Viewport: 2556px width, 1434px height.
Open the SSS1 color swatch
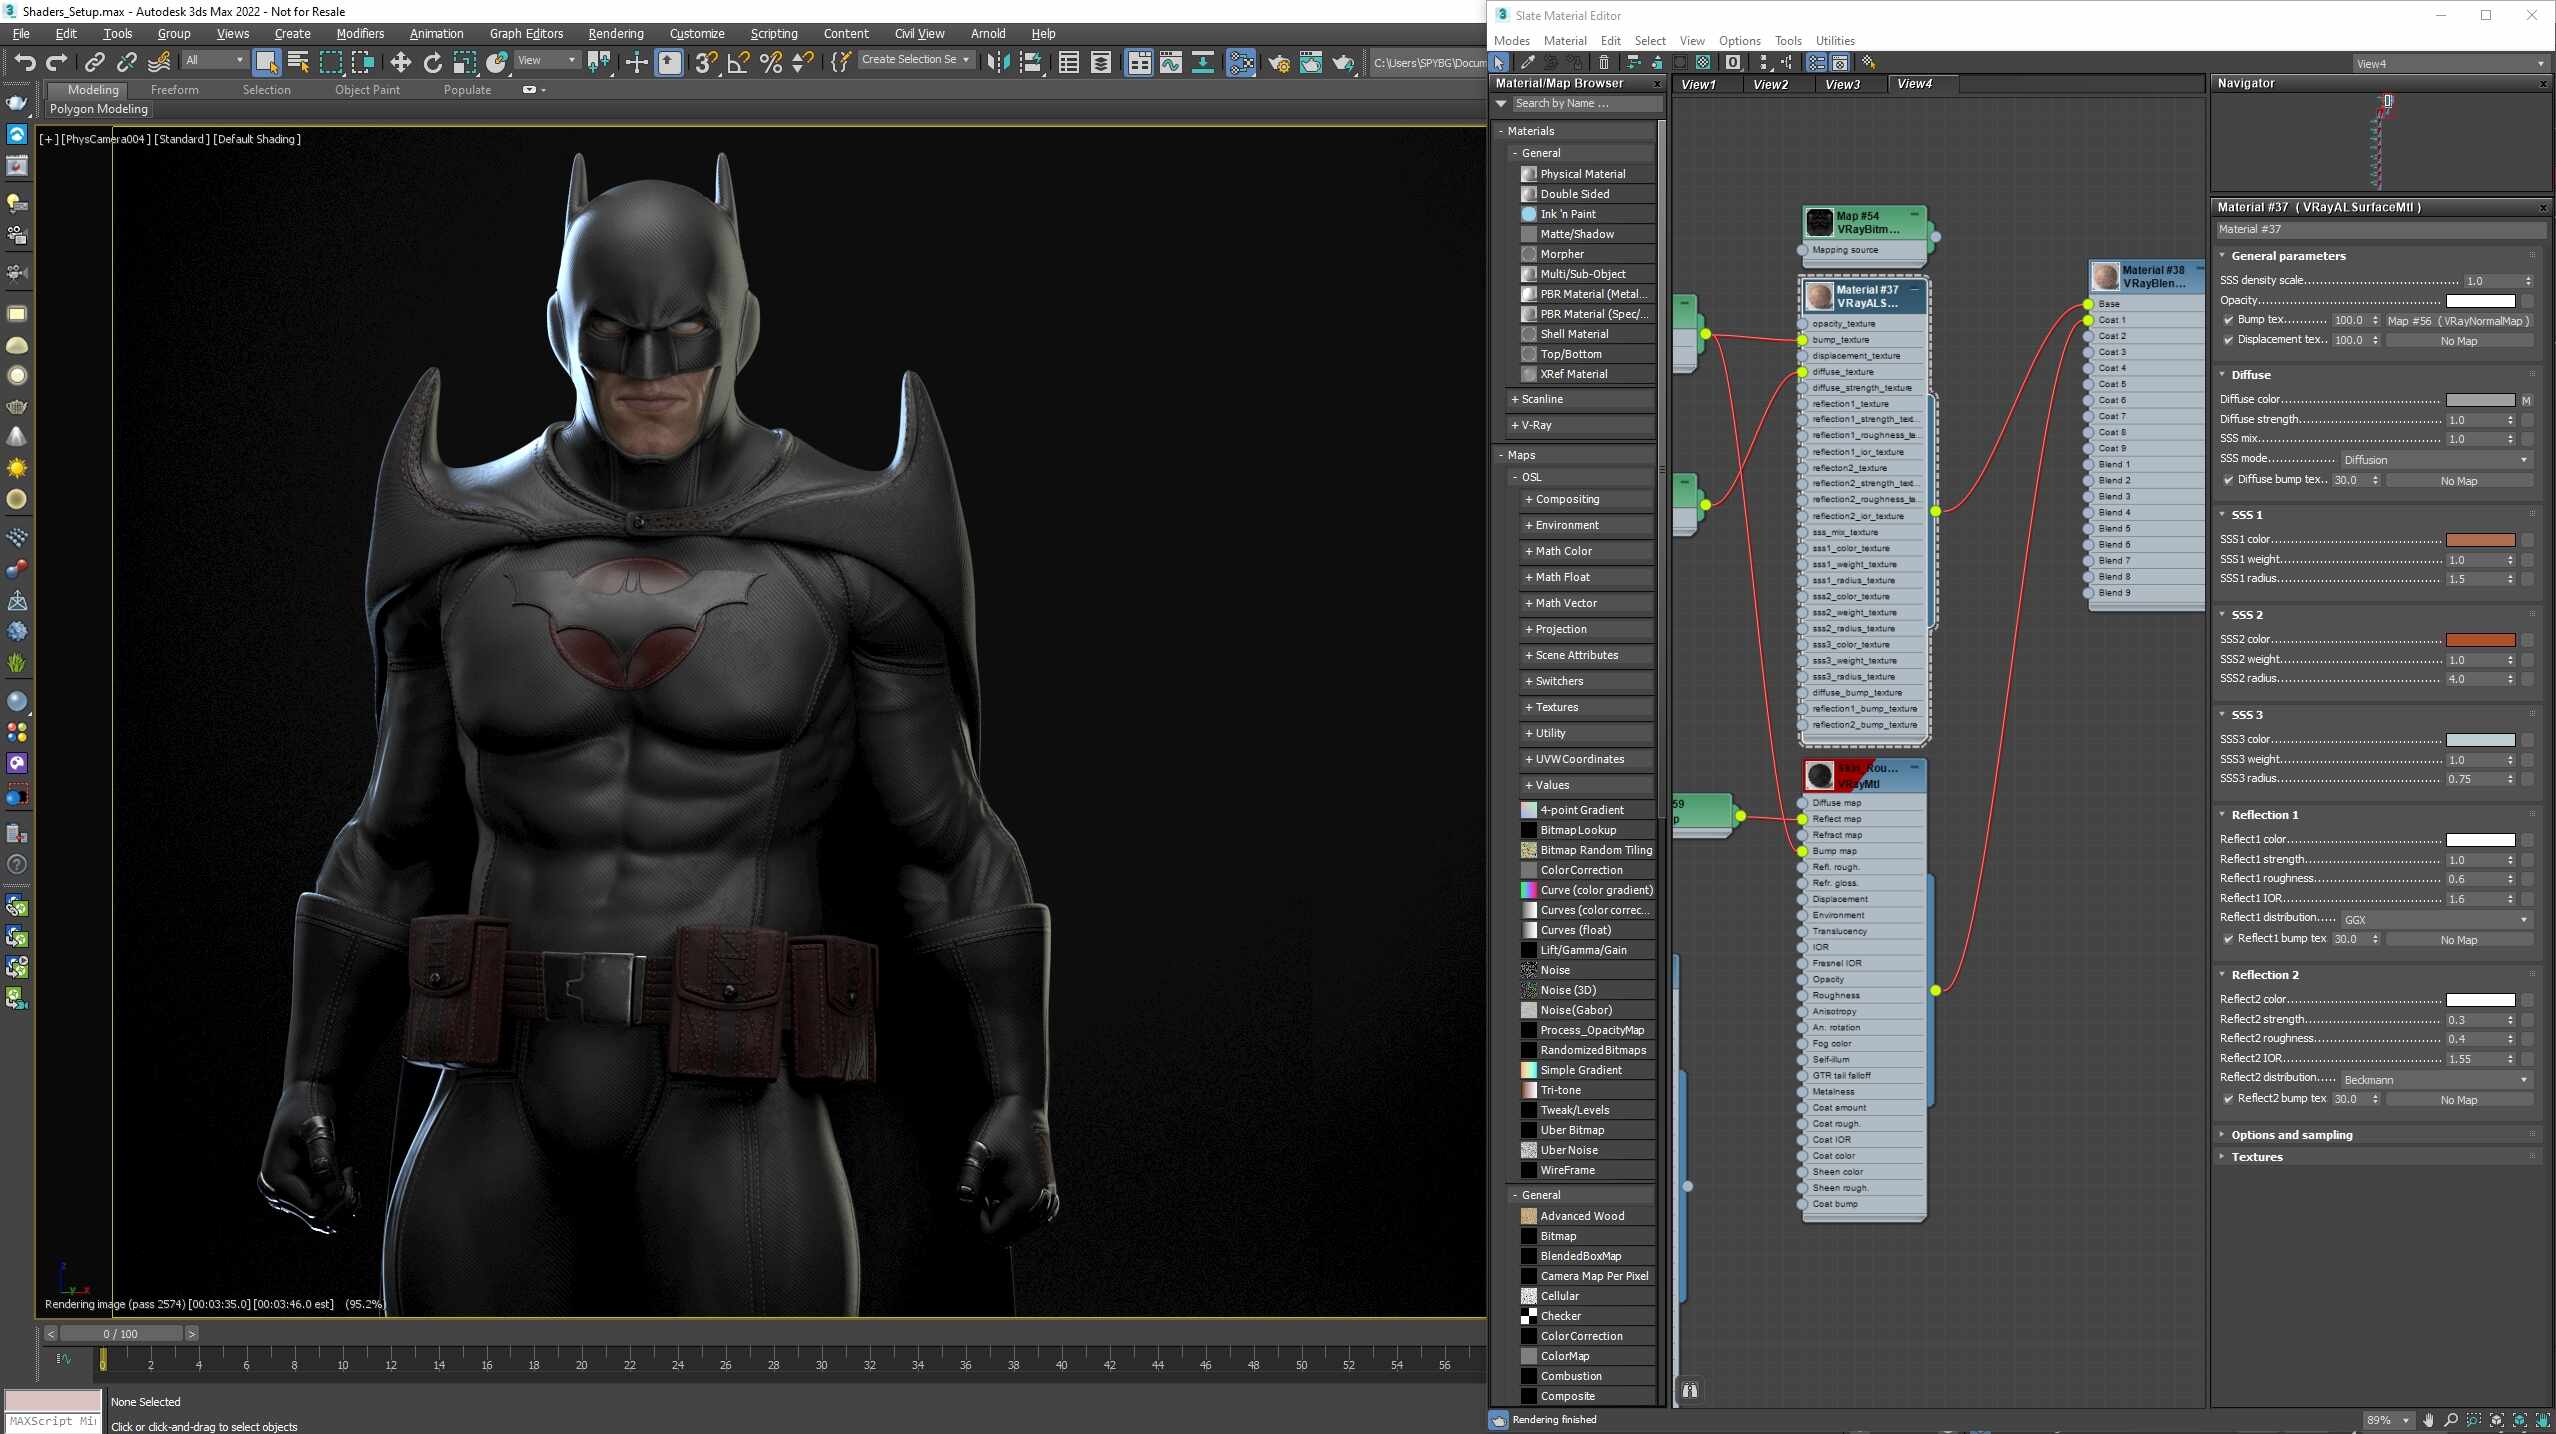click(x=2480, y=540)
